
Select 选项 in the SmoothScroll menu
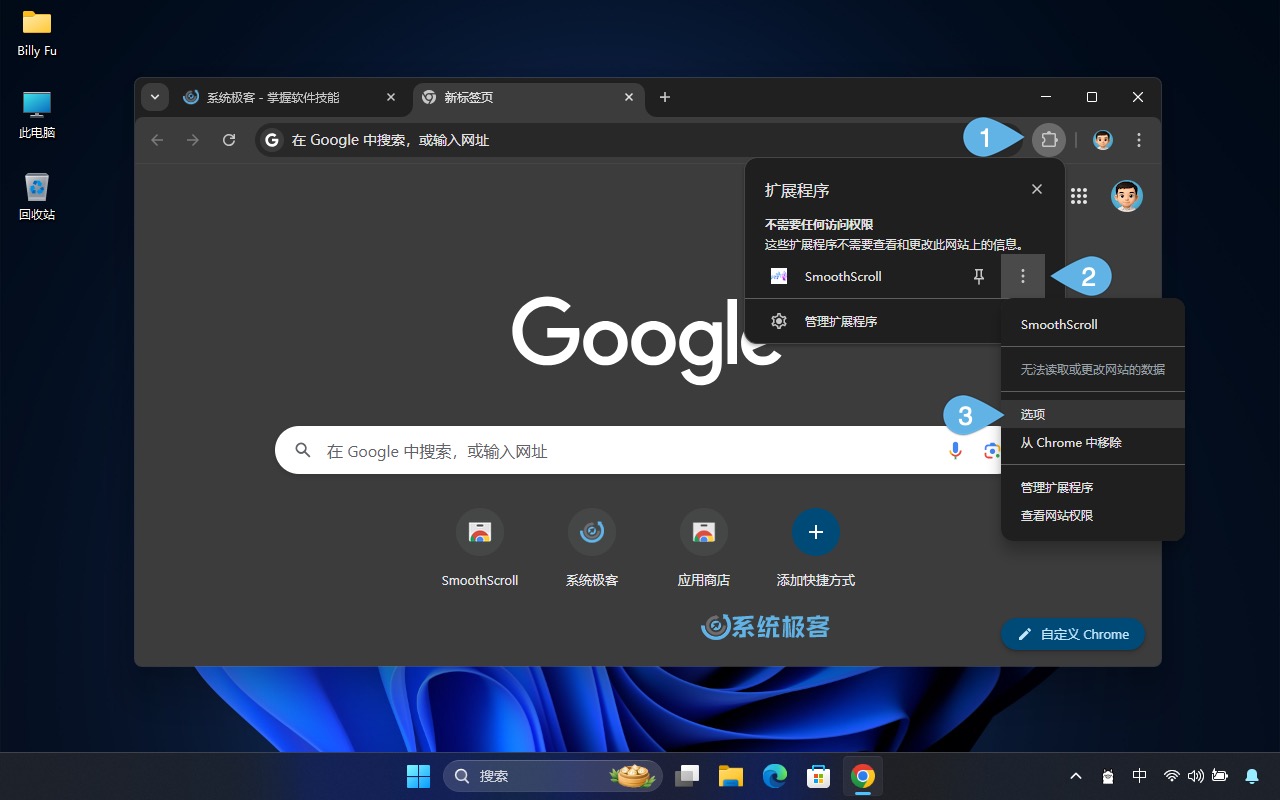click(x=1092, y=414)
